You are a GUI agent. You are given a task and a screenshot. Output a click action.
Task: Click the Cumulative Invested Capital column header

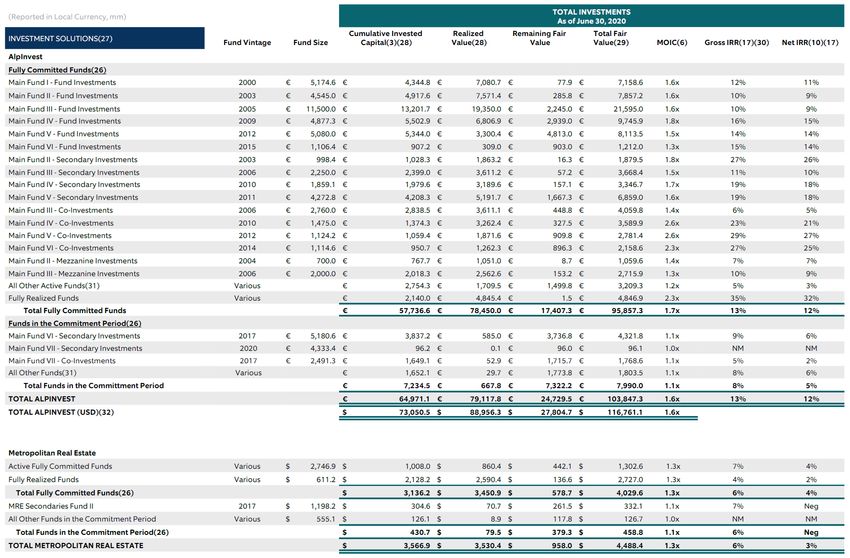point(385,38)
